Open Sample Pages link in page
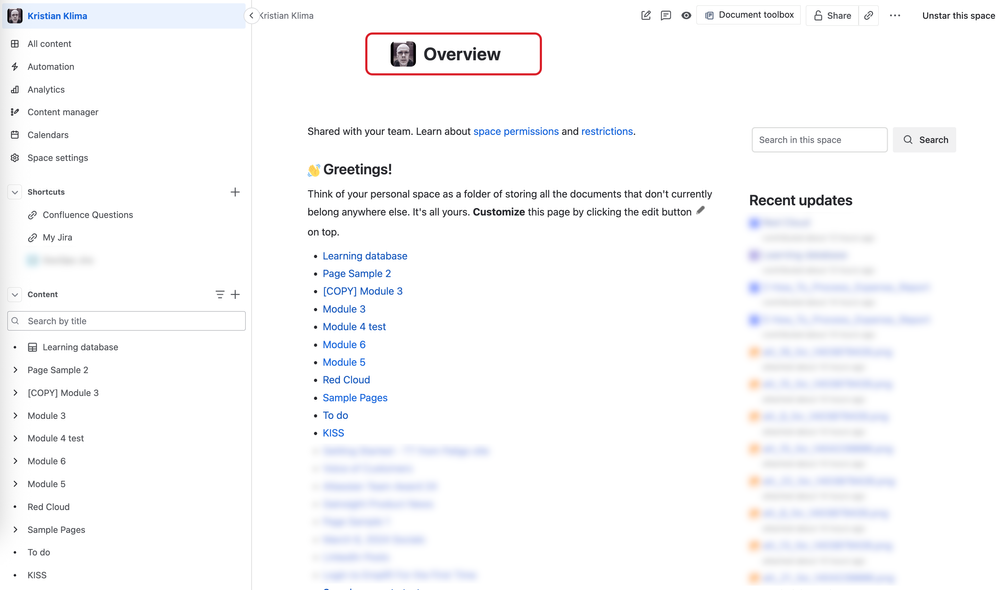The image size is (998, 590). point(355,398)
